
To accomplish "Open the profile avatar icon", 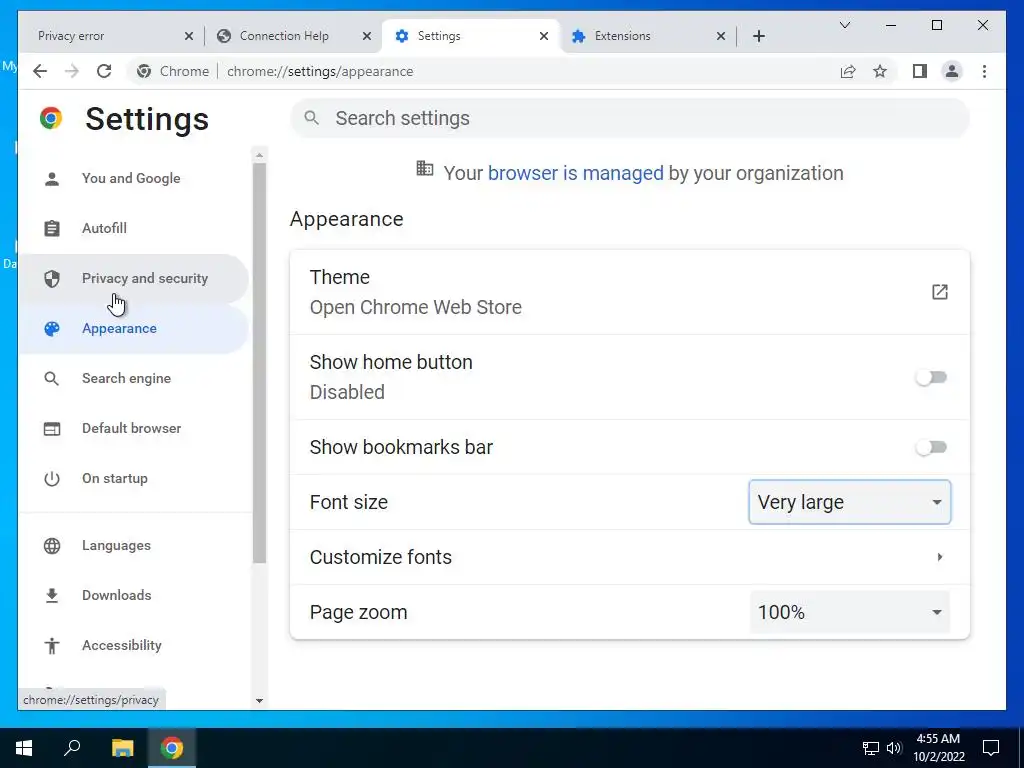I will 952,71.
